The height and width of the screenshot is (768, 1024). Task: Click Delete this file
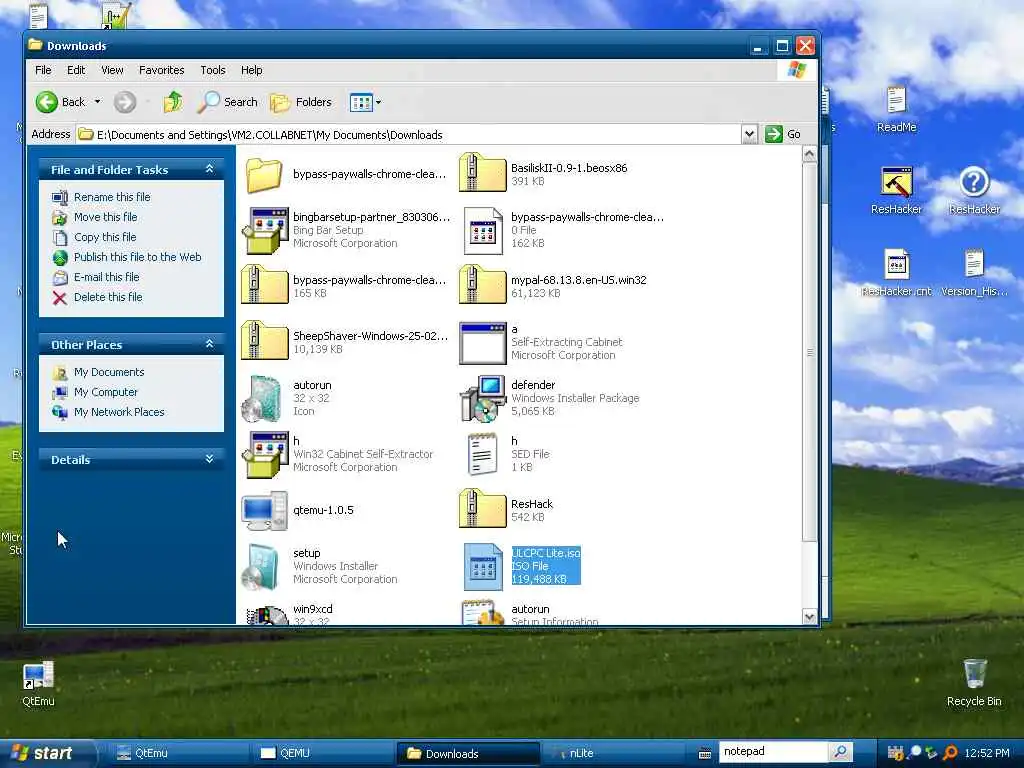pos(108,297)
